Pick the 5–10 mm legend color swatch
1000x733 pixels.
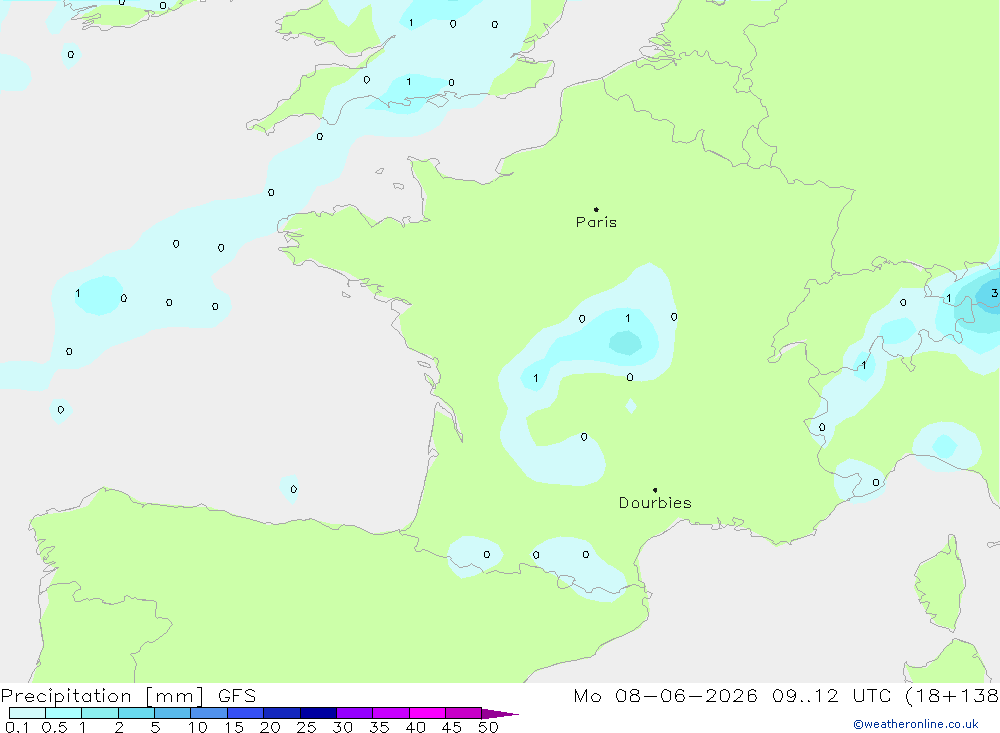pos(173,713)
